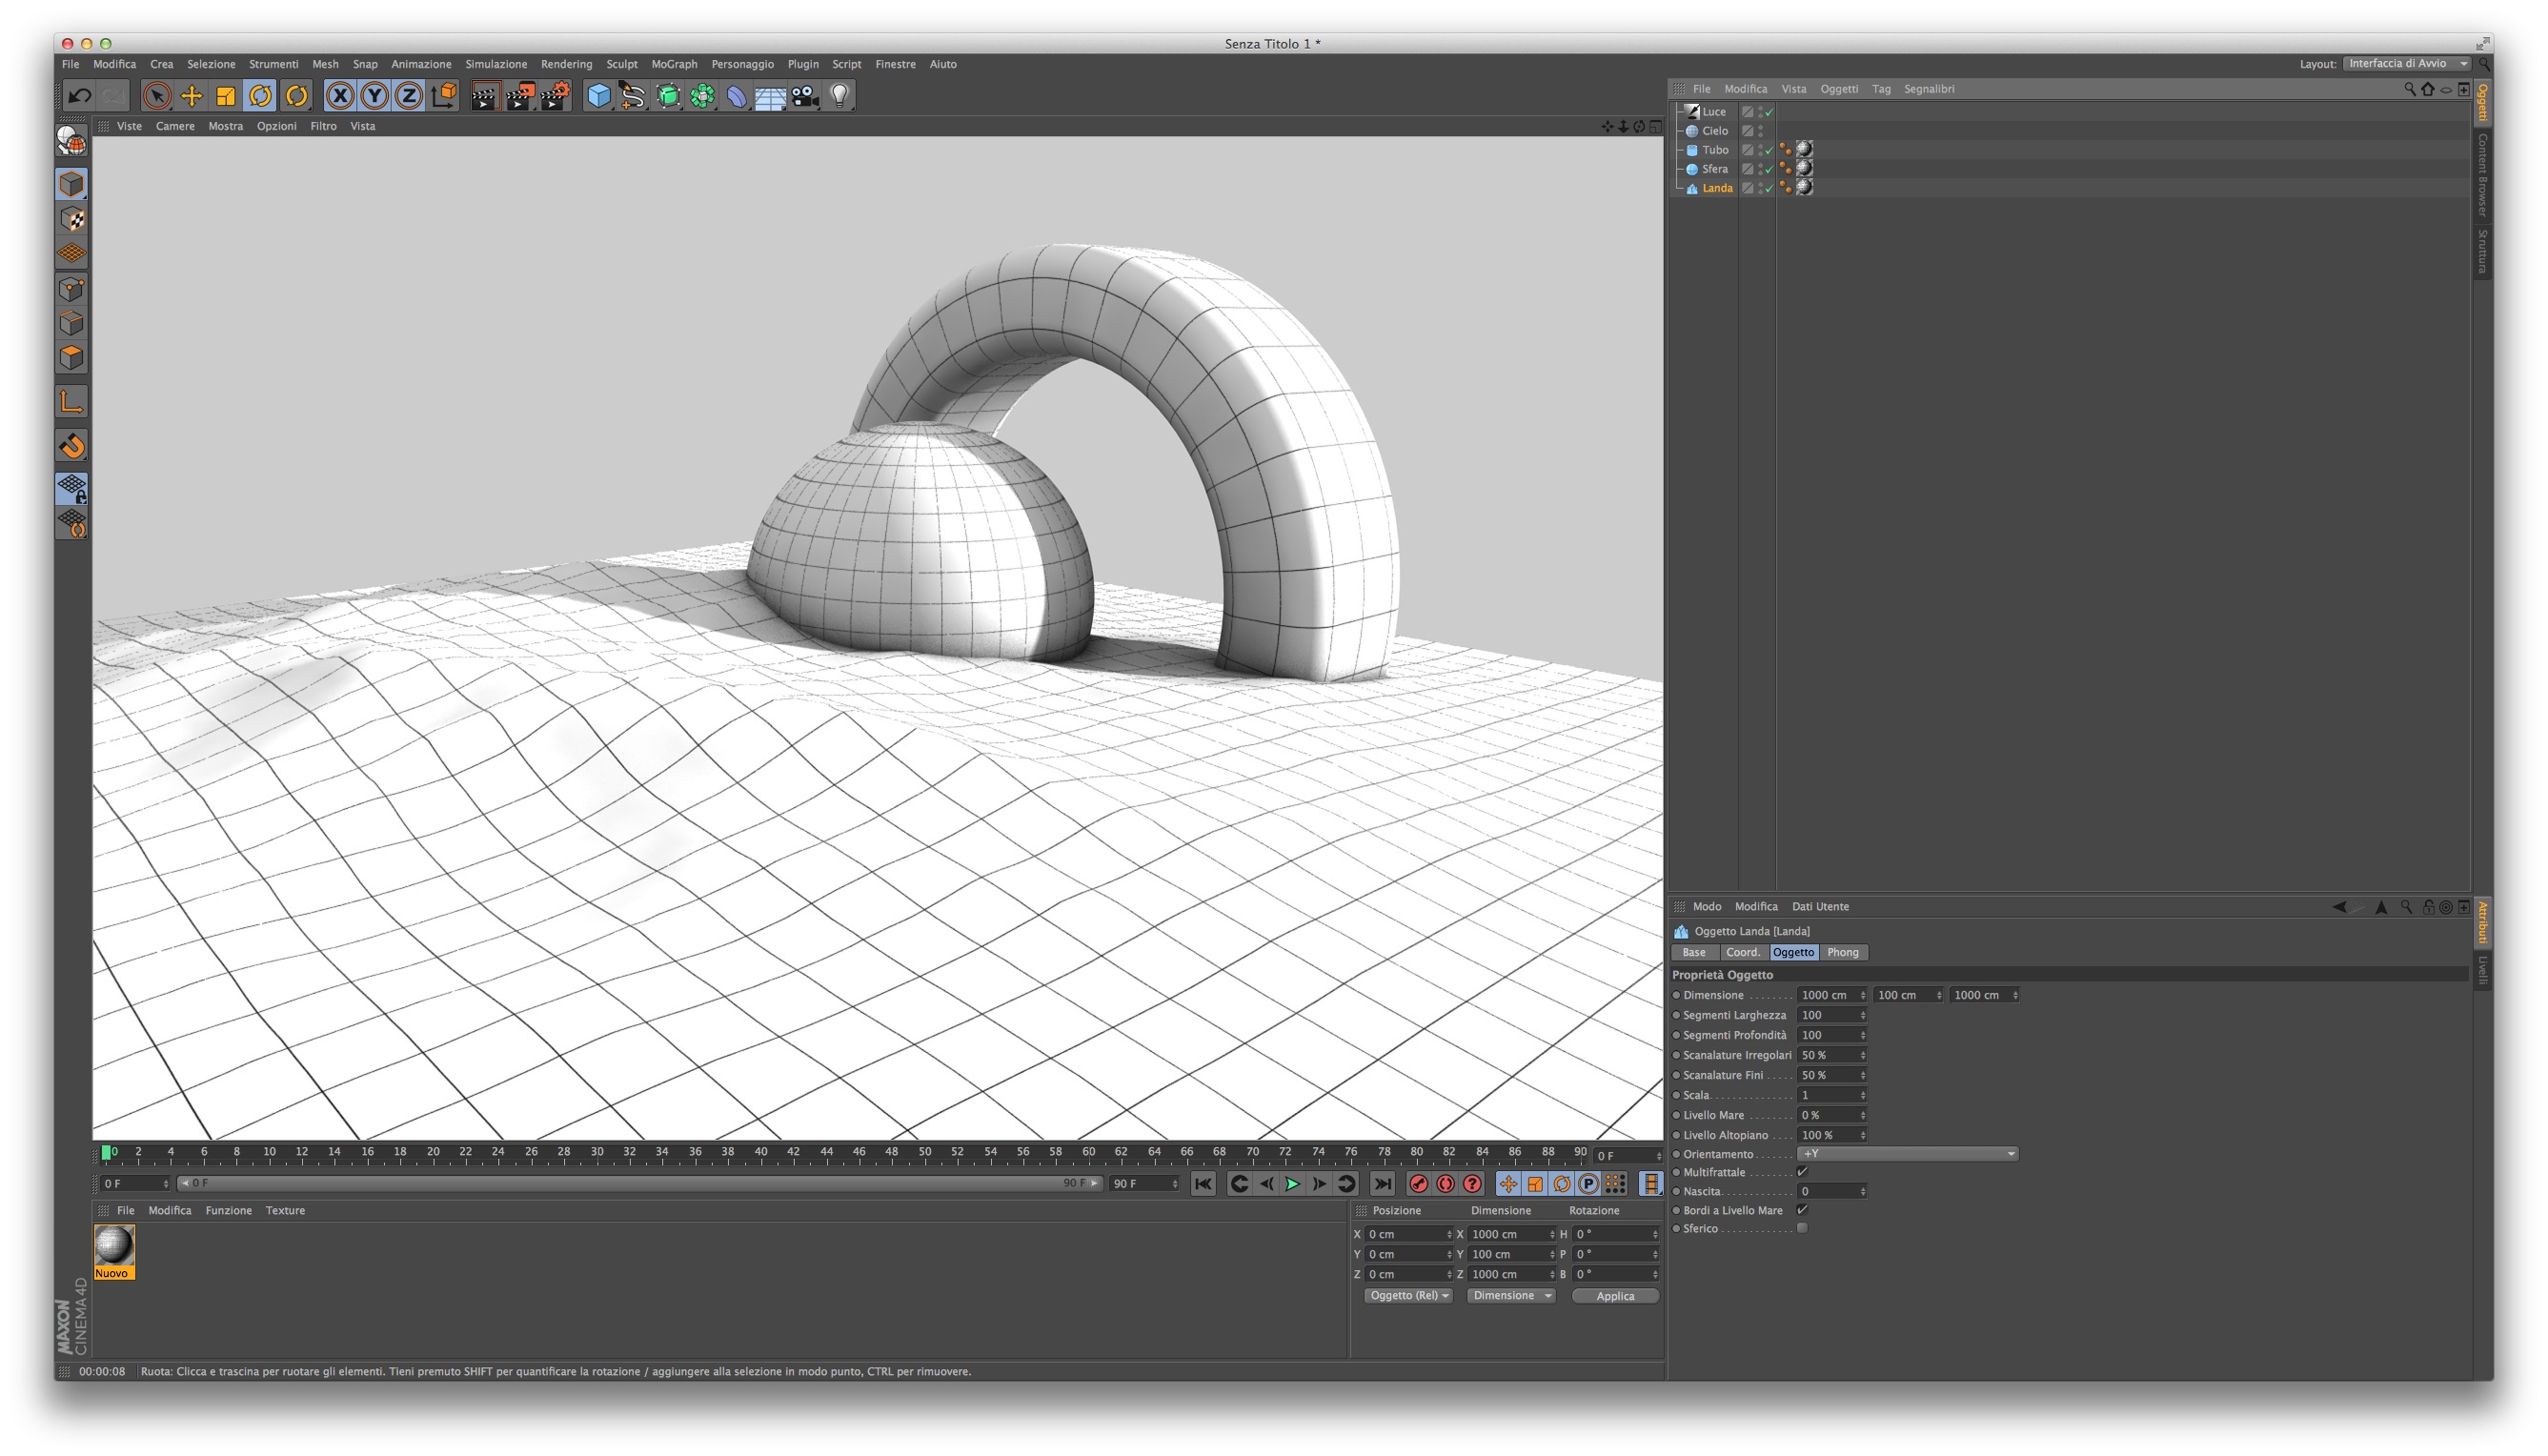This screenshot has height=1456, width=2548.
Task: Uncheck Bordi a Livello Mare
Action: [1802, 1210]
